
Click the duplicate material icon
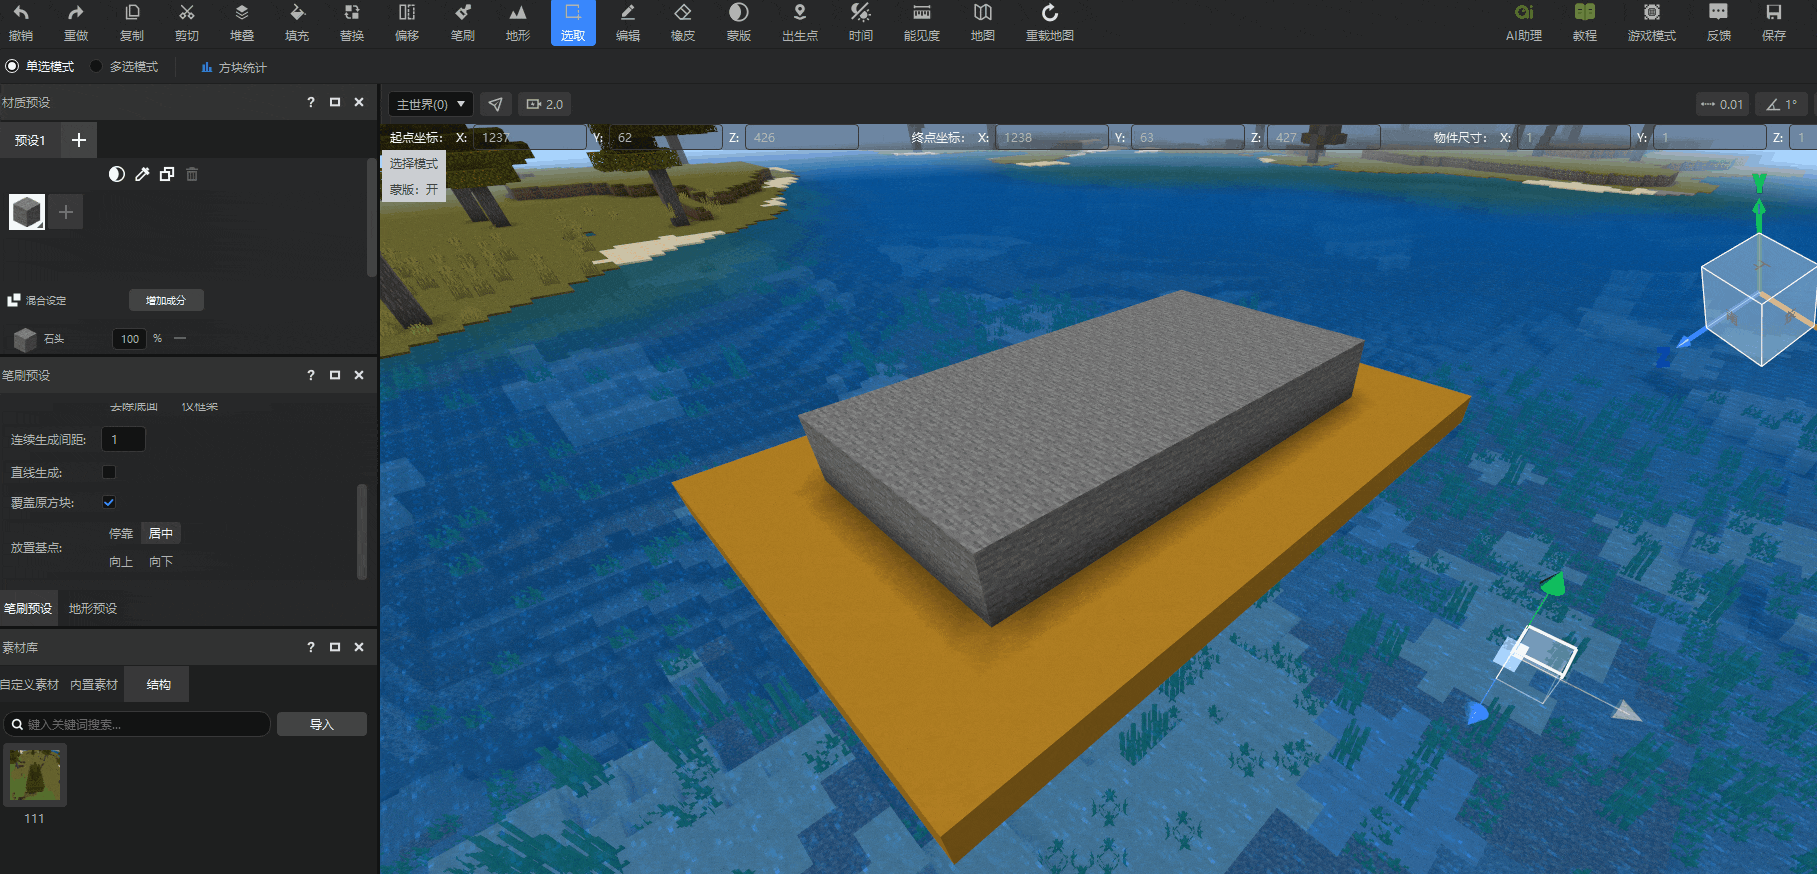(167, 174)
